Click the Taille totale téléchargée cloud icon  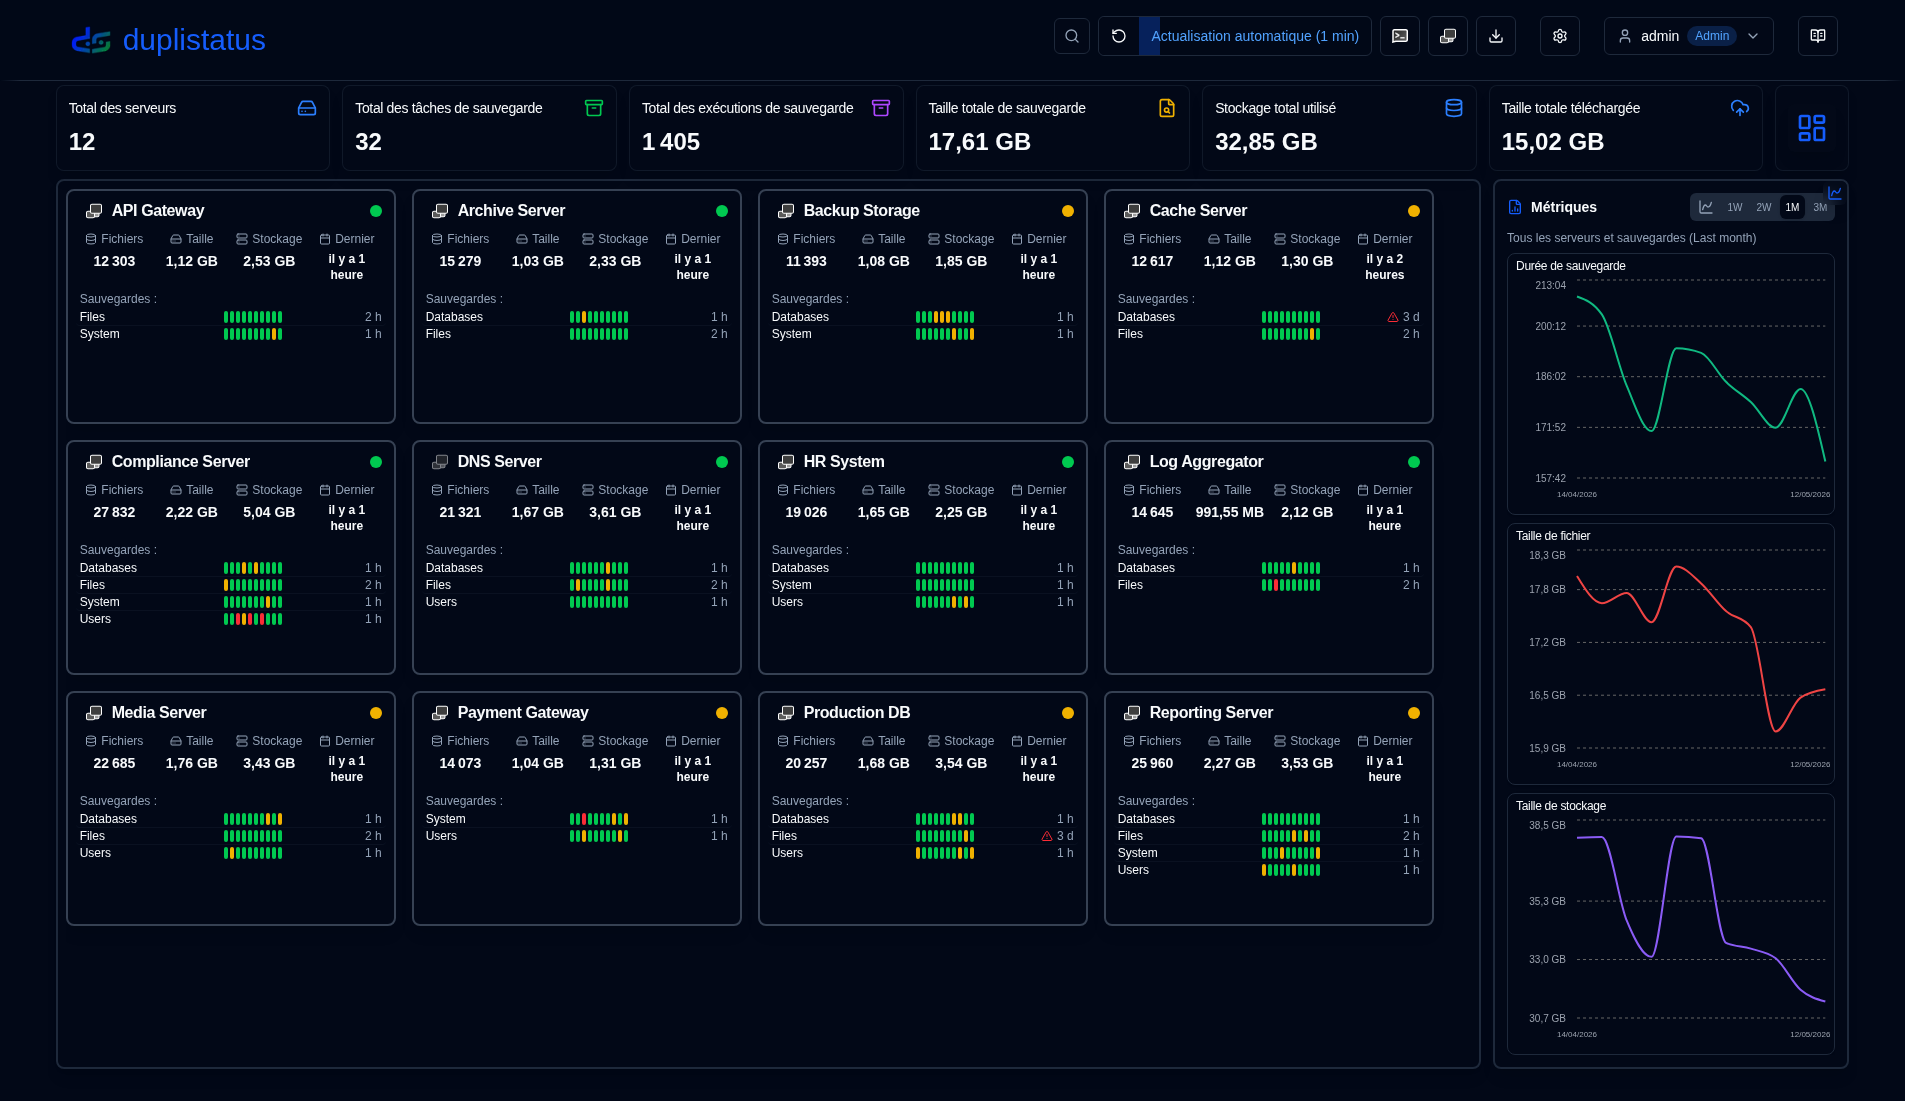[1740, 108]
